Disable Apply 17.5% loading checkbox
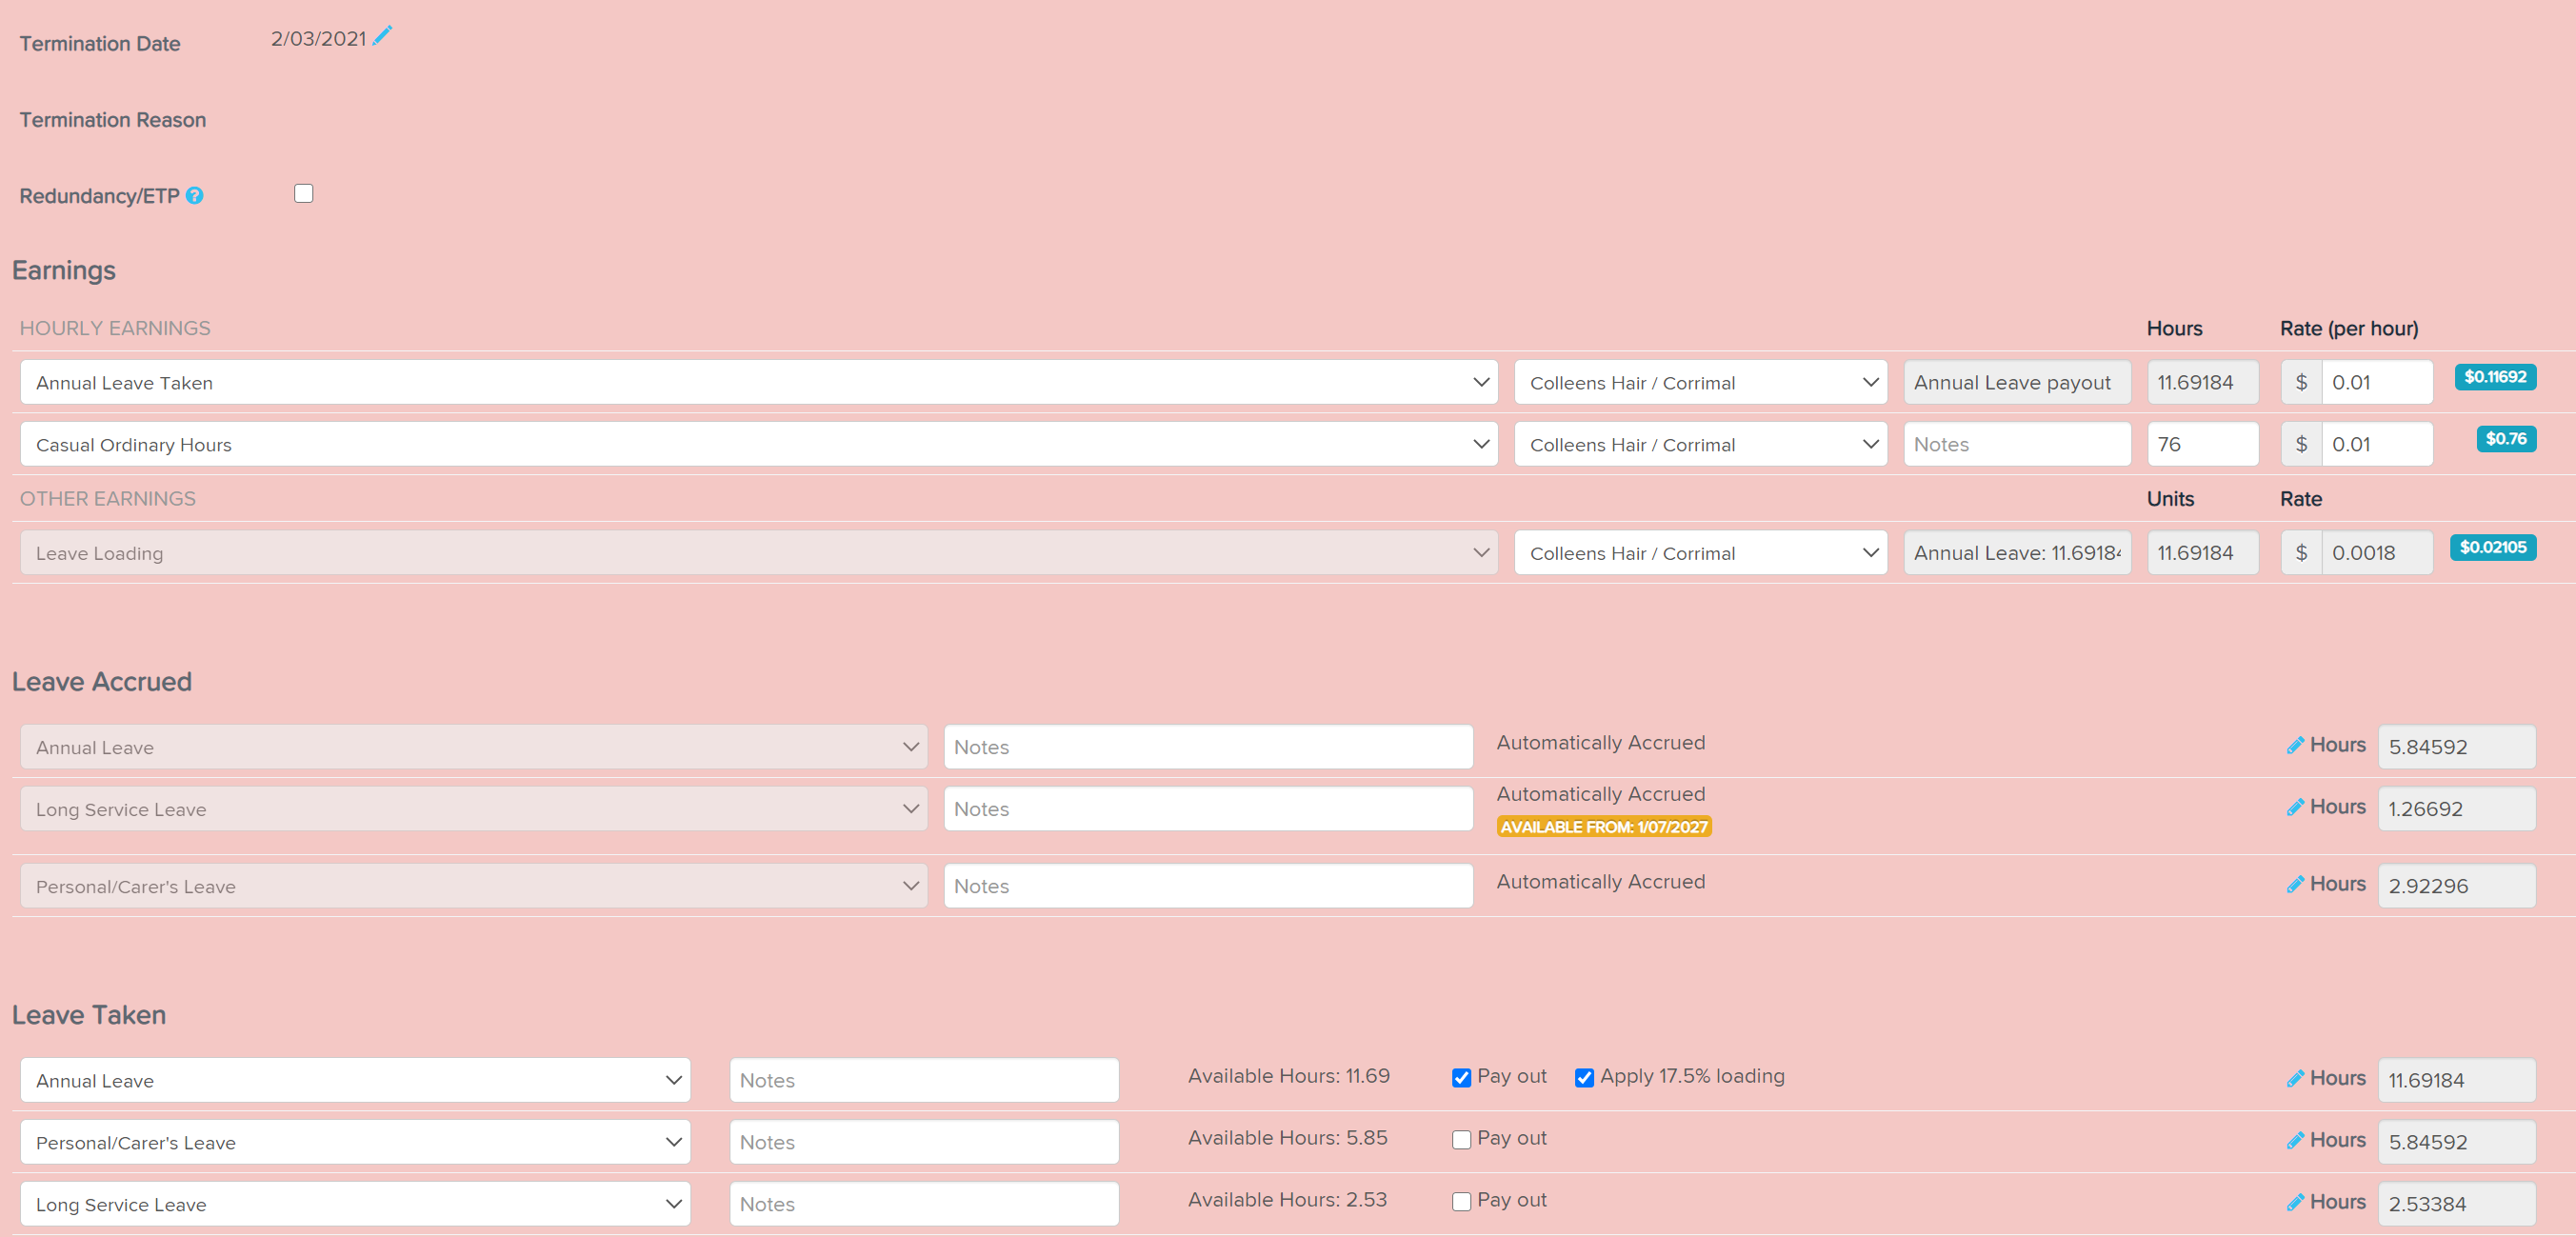The image size is (2576, 1237). point(1584,1078)
